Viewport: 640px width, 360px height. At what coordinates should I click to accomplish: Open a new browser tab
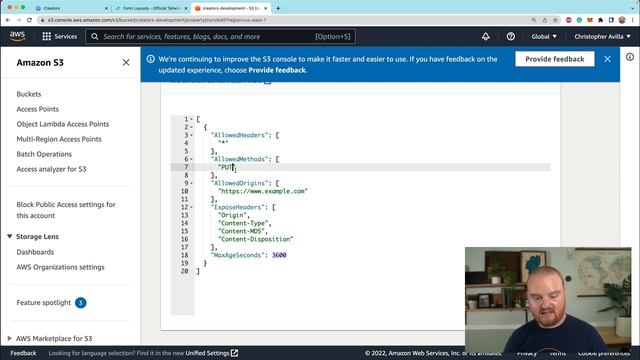[278, 8]
